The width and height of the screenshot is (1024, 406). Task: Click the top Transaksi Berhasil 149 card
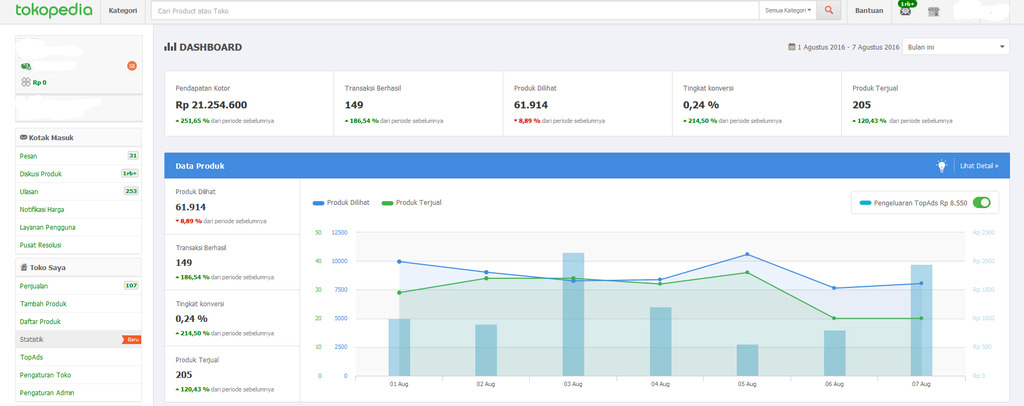point(418,104)
